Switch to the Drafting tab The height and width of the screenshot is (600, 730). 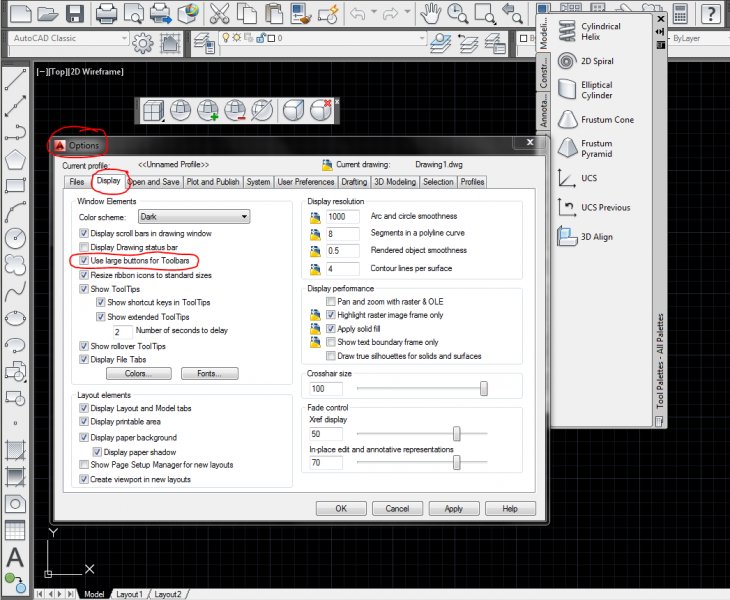[x=353, y=182]
